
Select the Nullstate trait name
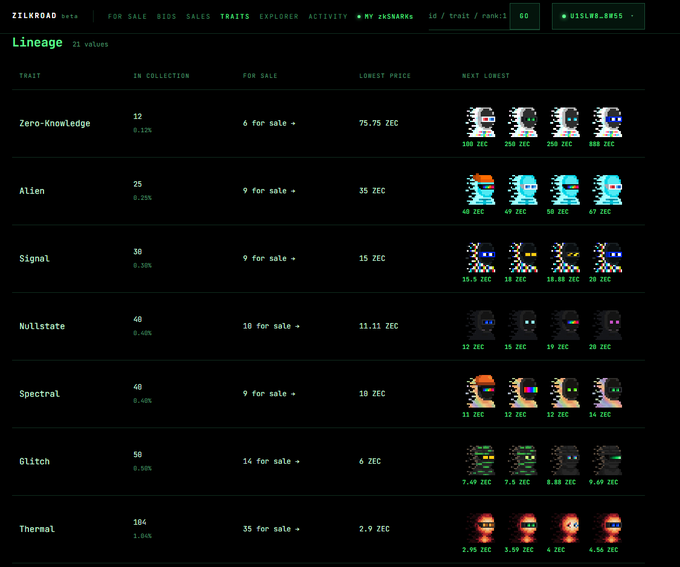[42, 326]
